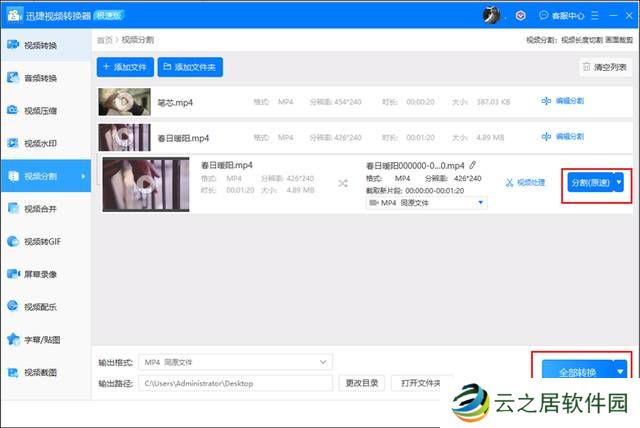Open the 视频合并 (video merge) tool
The height and width of the screenshot is (428, 640).
[40, 209]
